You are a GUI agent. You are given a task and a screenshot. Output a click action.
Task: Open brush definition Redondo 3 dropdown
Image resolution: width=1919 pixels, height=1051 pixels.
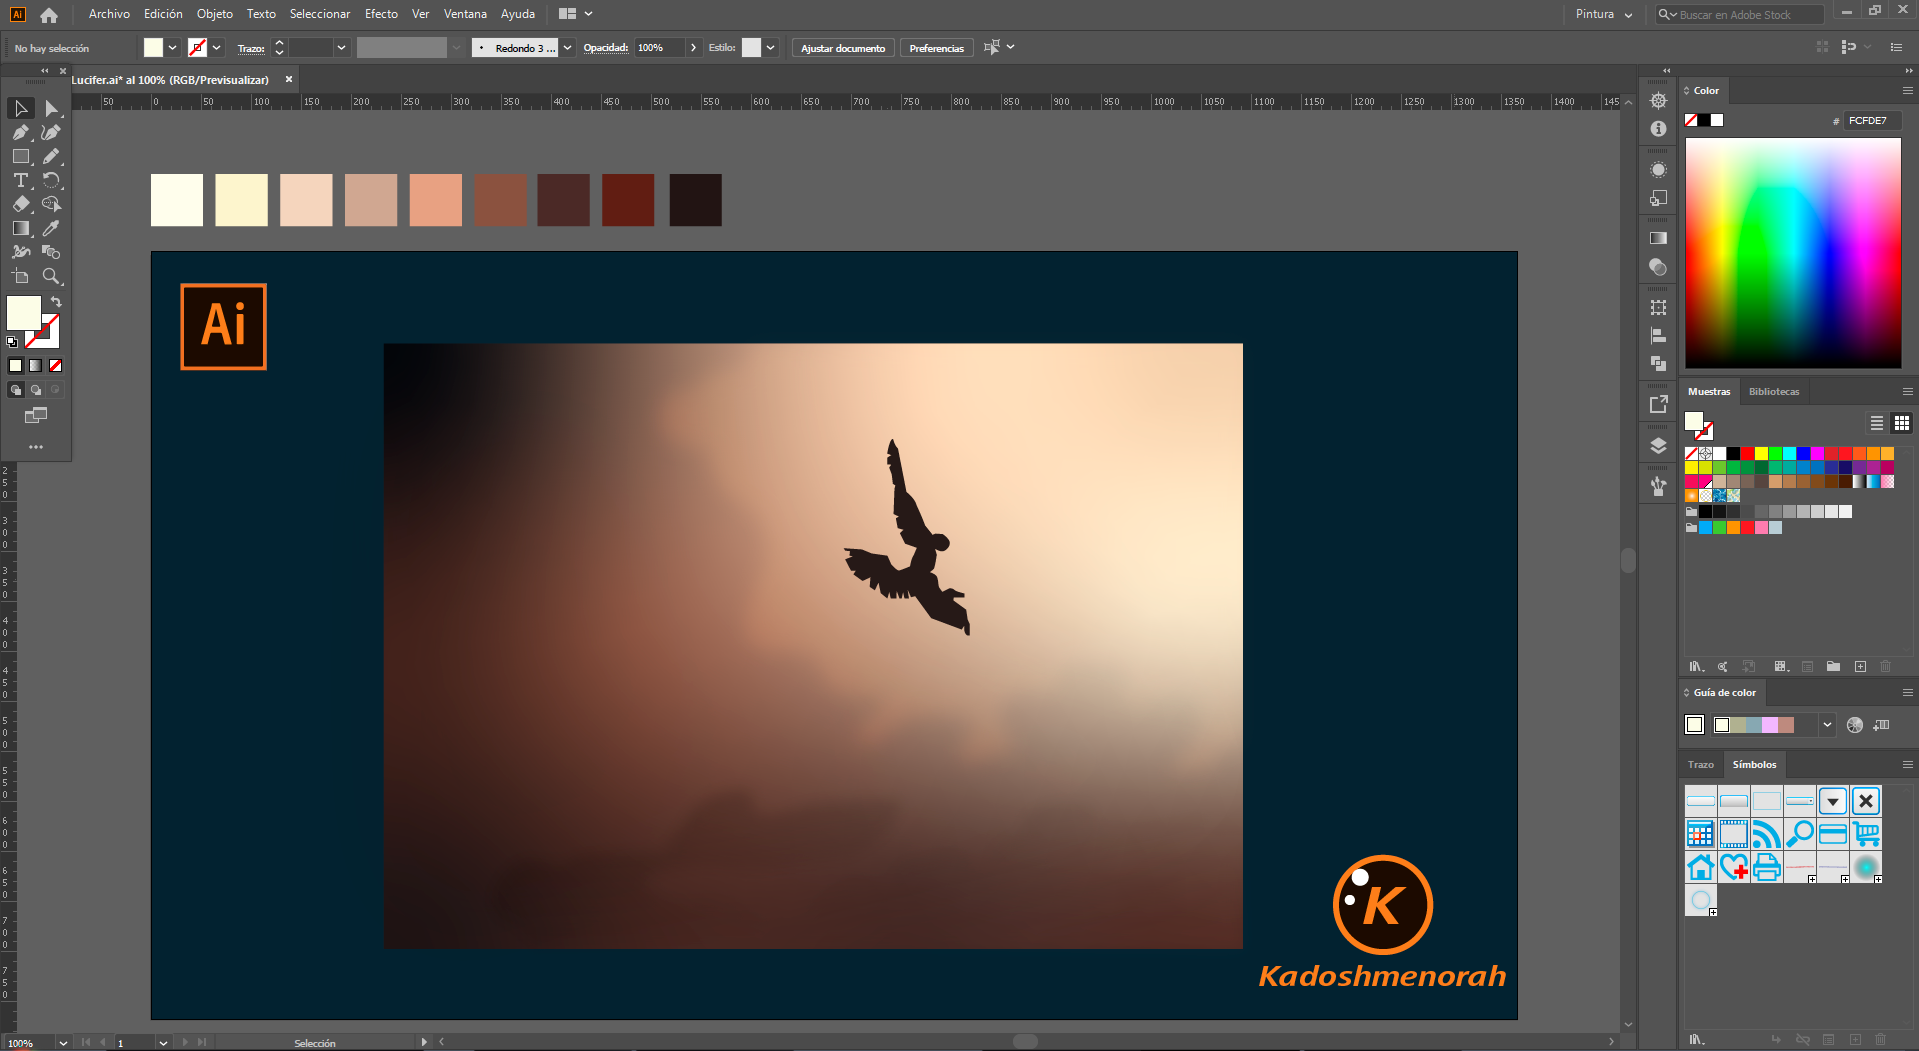click(568, 47)
